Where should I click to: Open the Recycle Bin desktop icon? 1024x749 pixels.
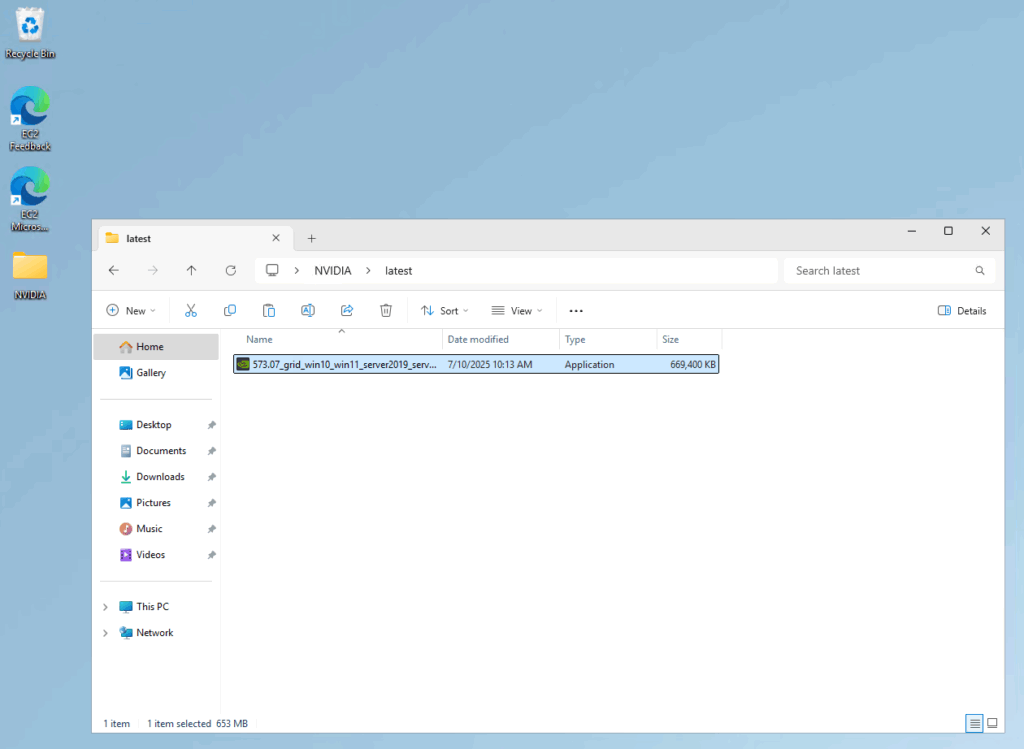click(30, 33)
